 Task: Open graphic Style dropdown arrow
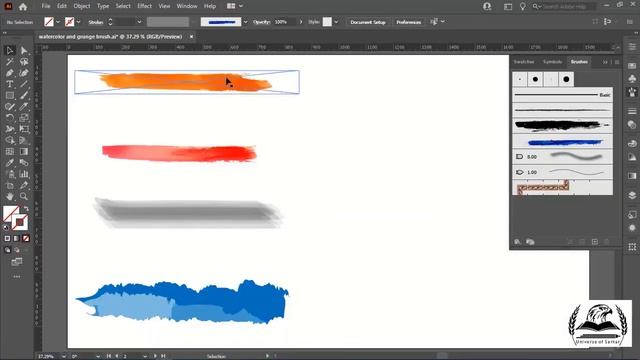(336, 22)
